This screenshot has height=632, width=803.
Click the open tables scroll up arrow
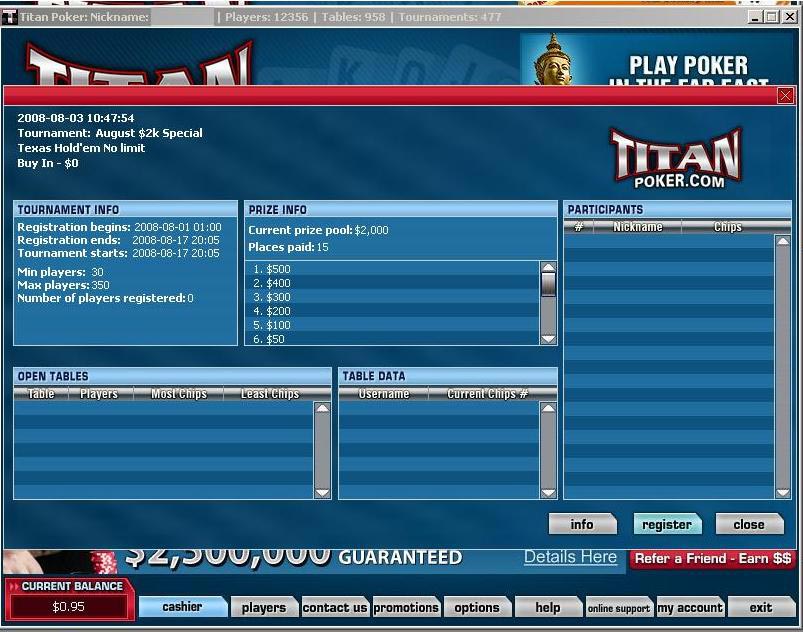(x=323, y=408)
